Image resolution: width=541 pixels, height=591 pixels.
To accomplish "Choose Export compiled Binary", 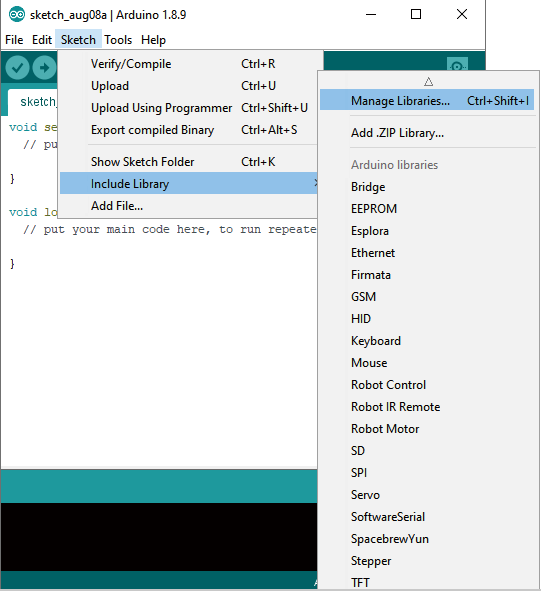I will pos(188,130).
